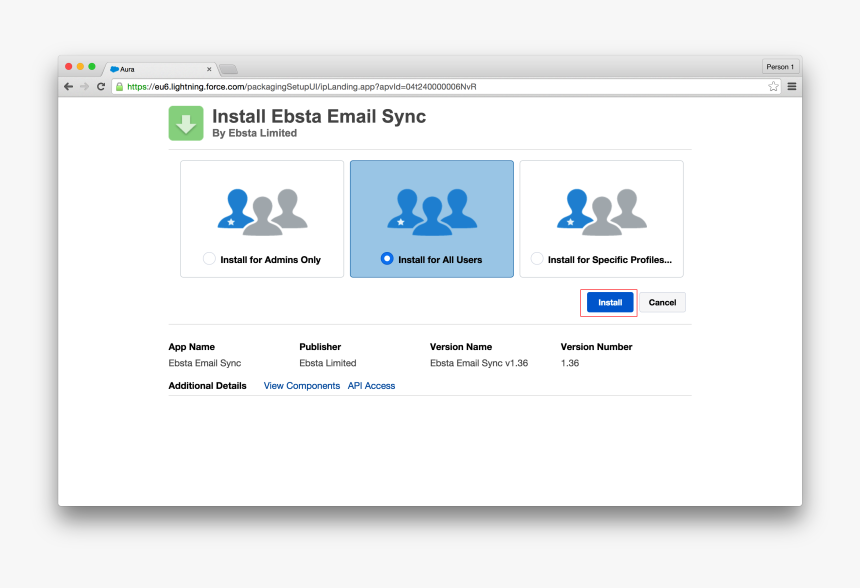Click the yellow minimize window button
Image resolution: width=860 pixels, height=588 pixels.
(x=80, y=66)
